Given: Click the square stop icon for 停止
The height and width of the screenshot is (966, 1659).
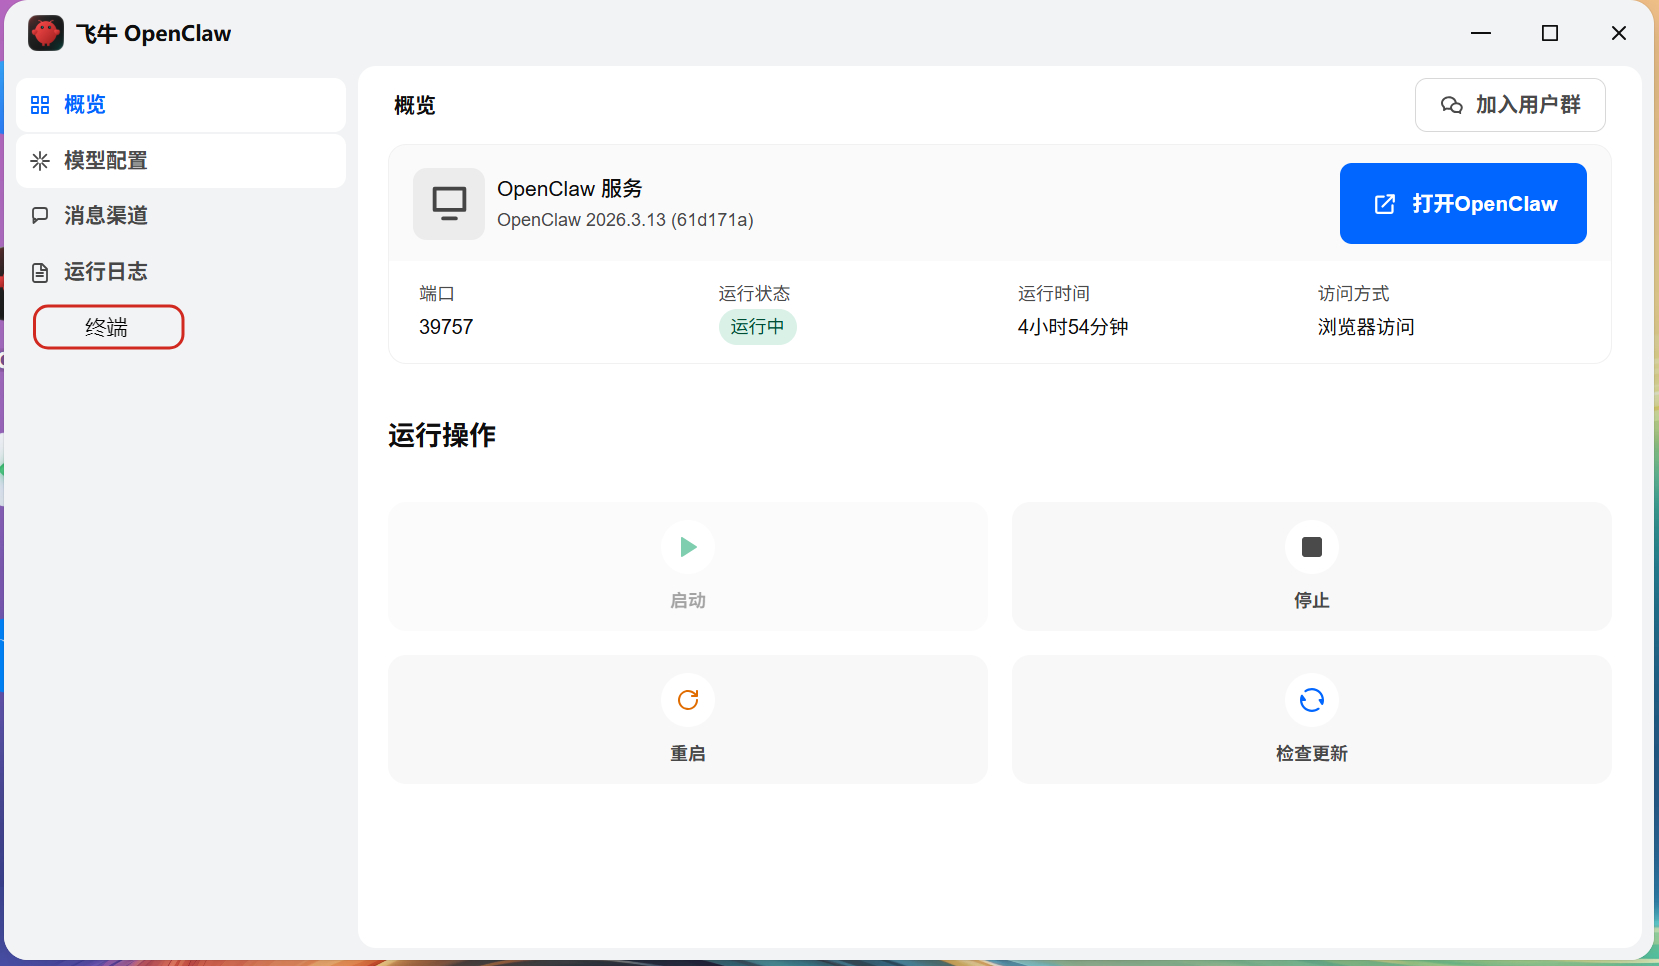Looking at the screenshot, I should pos(1312,547).
